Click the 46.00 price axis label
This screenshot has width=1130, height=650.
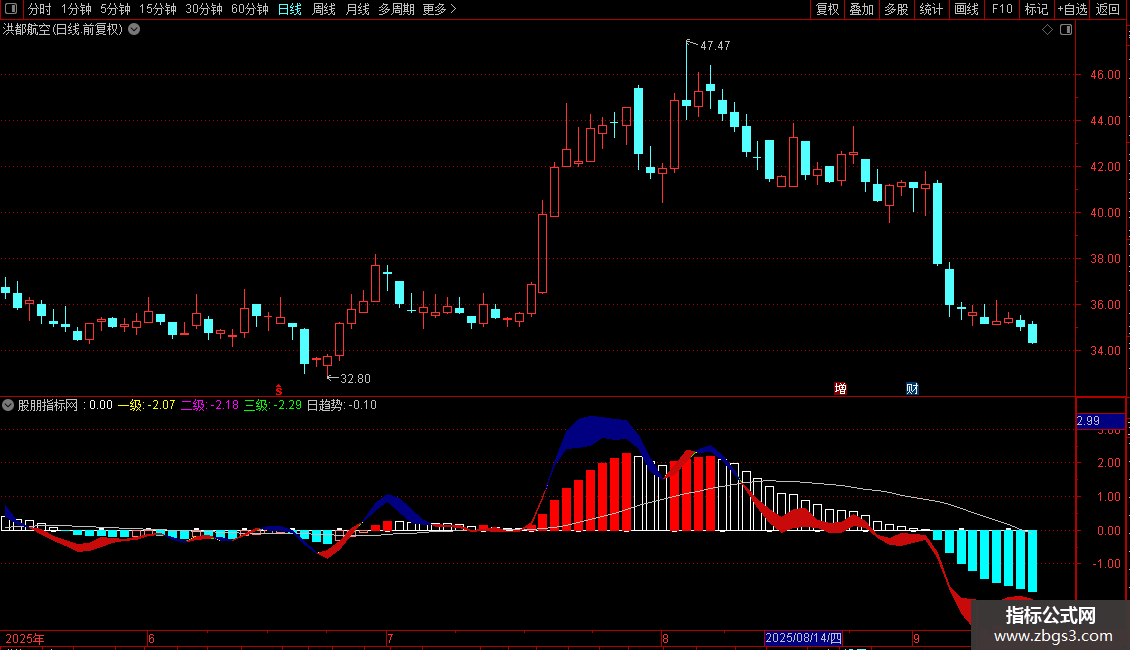tap(1105, 75)
